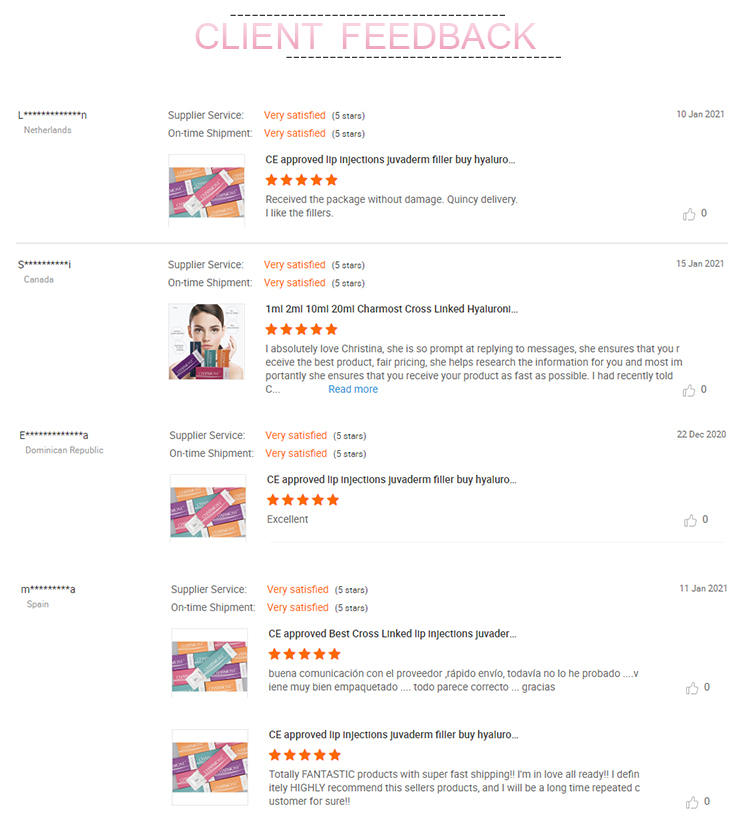Like the Netherlands review with thumbs-up icon
Screen dimensions: 750x833
point(689,214)
